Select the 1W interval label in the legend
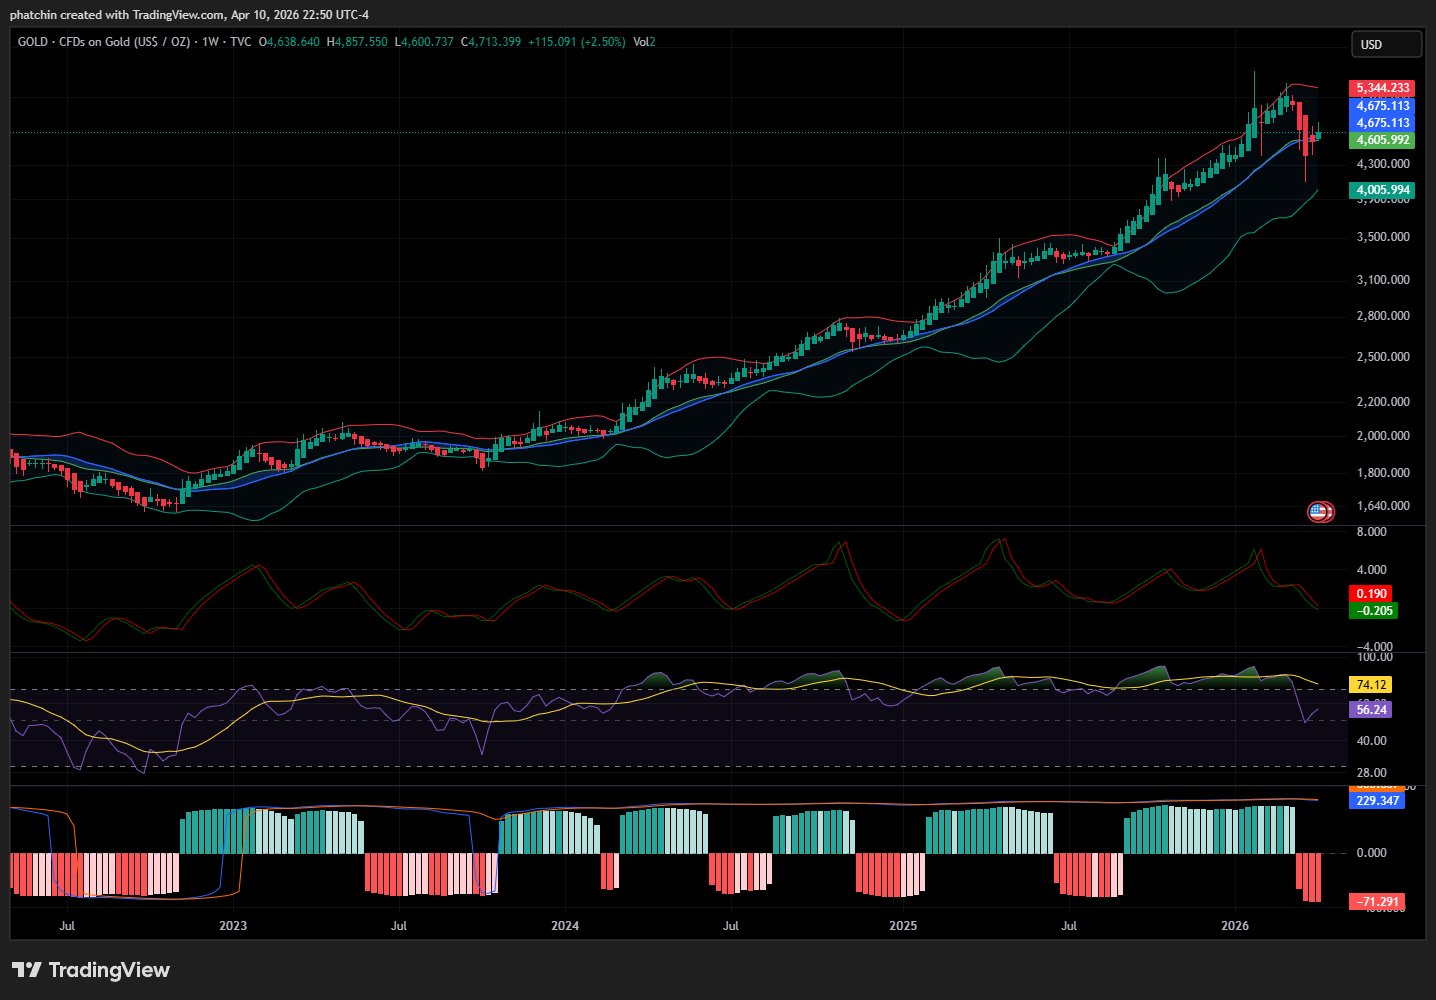Screen dimensions: 1436x1000 (210, 42)
